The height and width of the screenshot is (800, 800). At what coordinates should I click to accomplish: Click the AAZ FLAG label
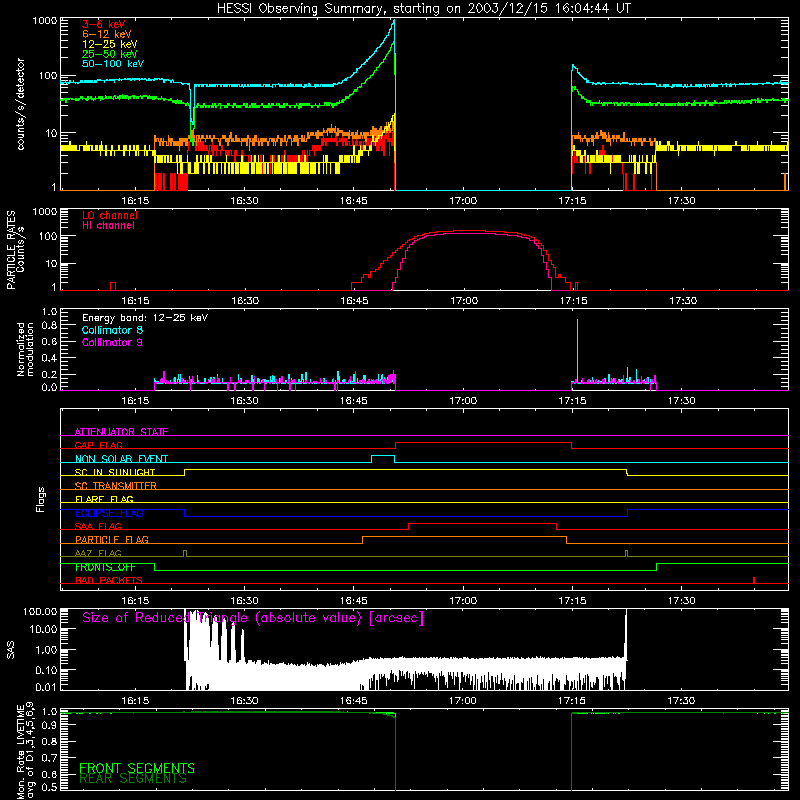[x=98, y=553]
